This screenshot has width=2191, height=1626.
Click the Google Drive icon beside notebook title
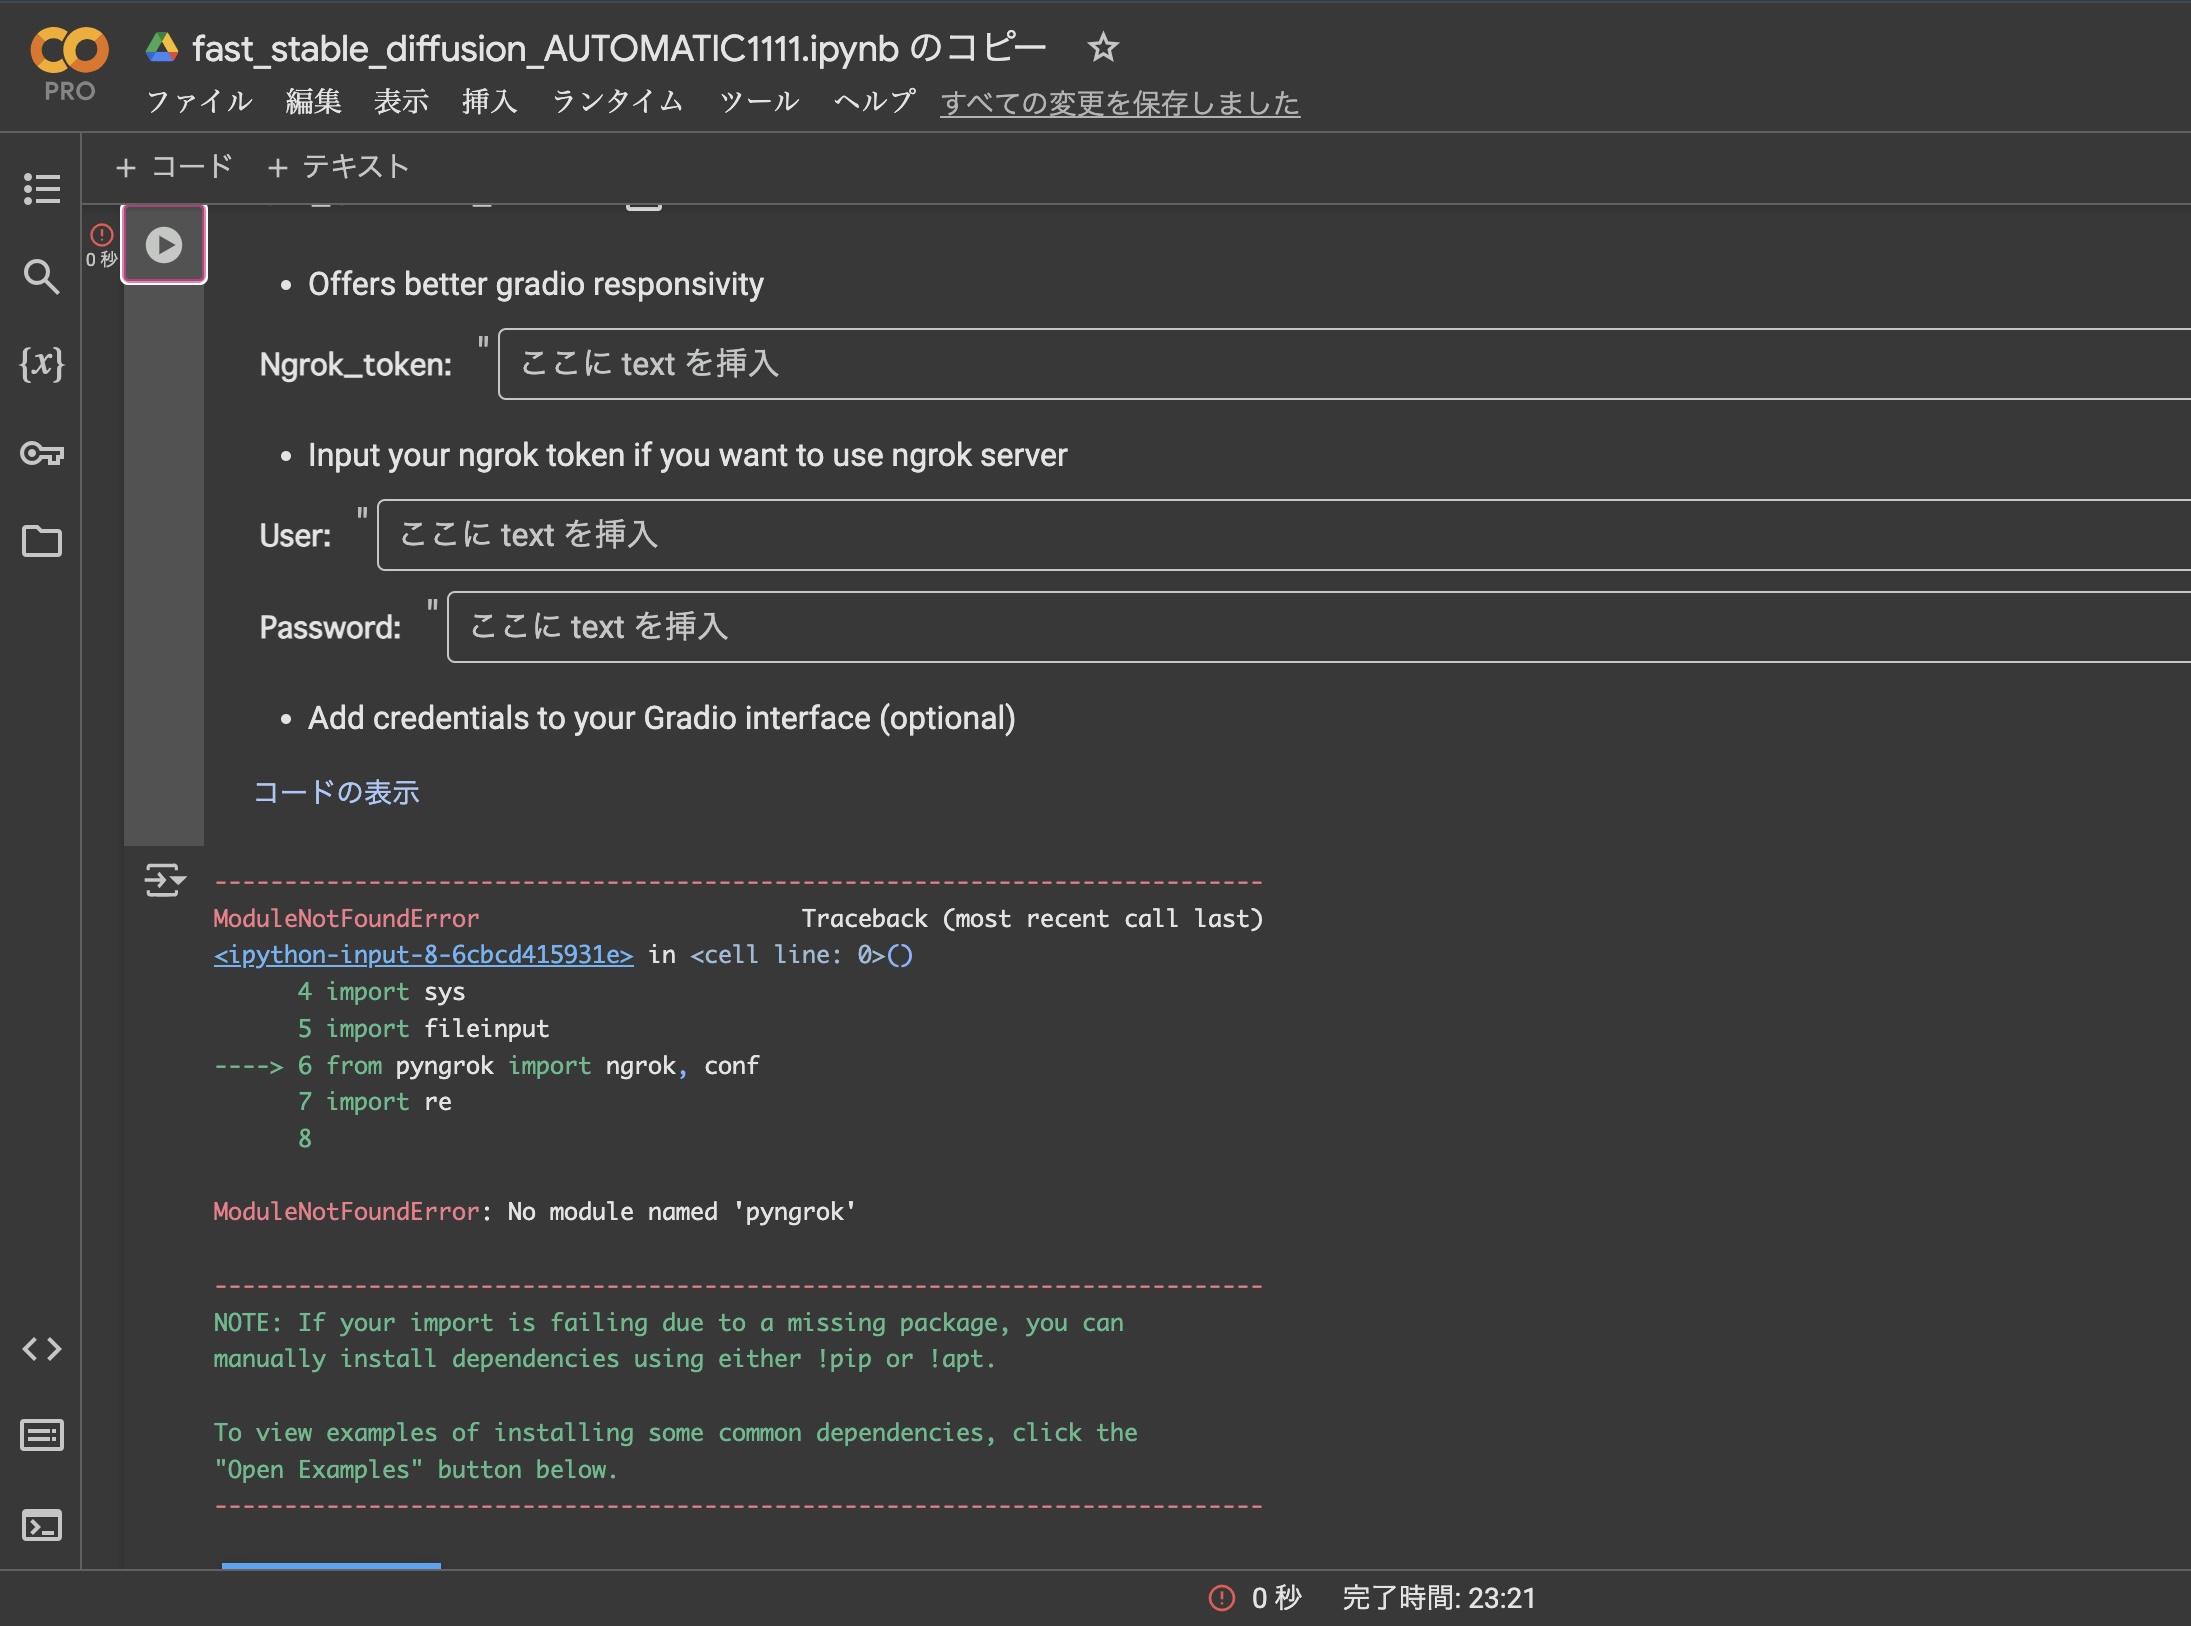coord(162,47)
